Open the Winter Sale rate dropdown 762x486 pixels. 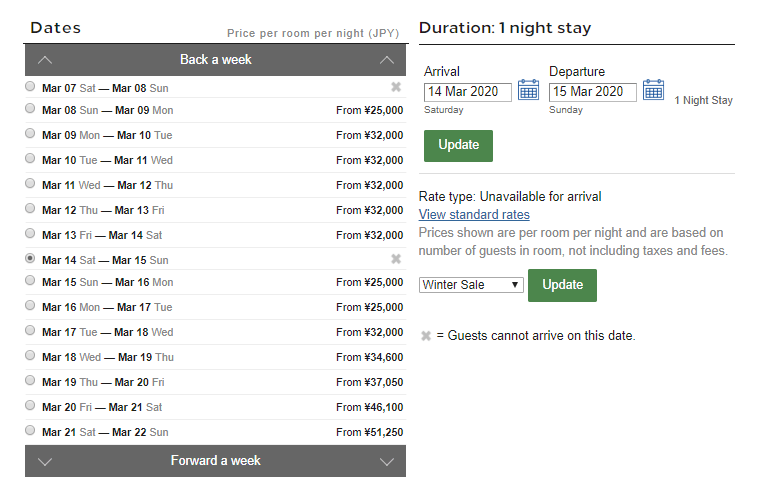pos(471,285)
